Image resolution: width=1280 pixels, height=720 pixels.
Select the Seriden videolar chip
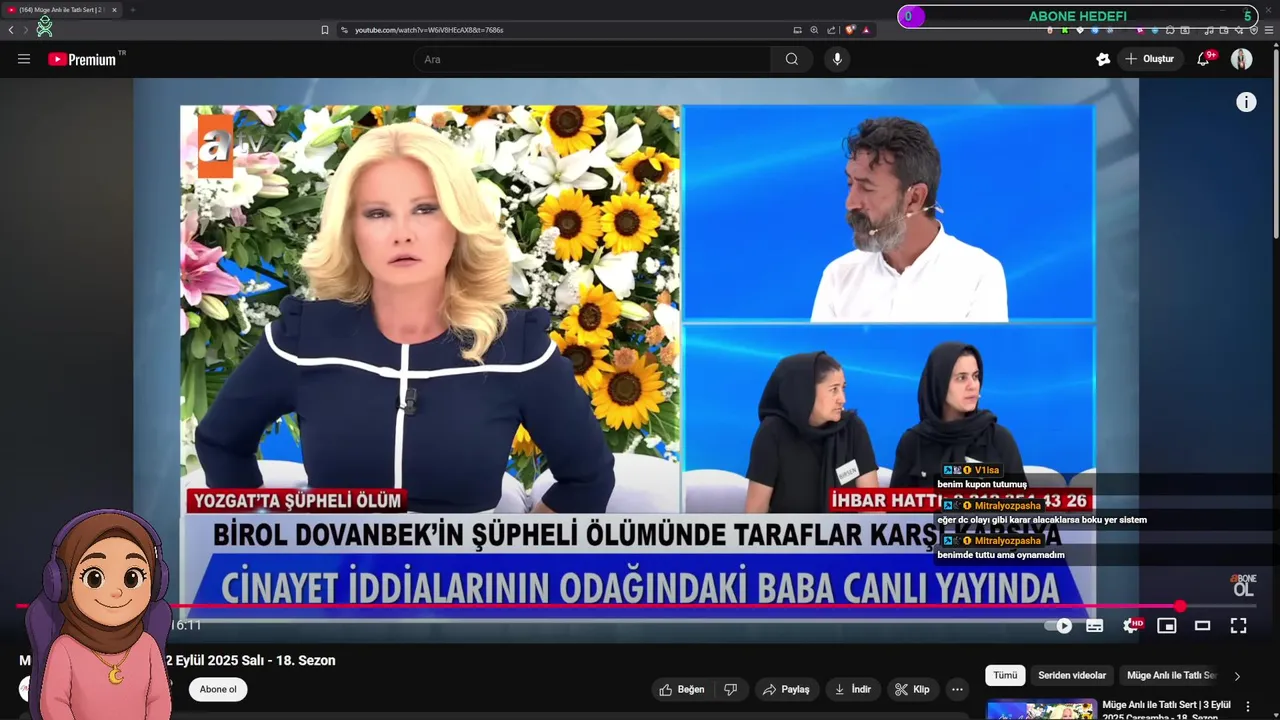[x=1072, y=675]
